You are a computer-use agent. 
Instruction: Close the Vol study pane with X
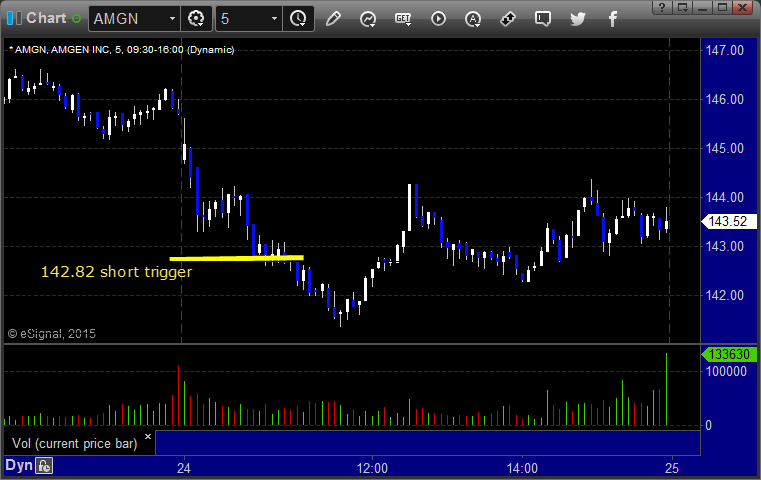click(x=148, y=436)
